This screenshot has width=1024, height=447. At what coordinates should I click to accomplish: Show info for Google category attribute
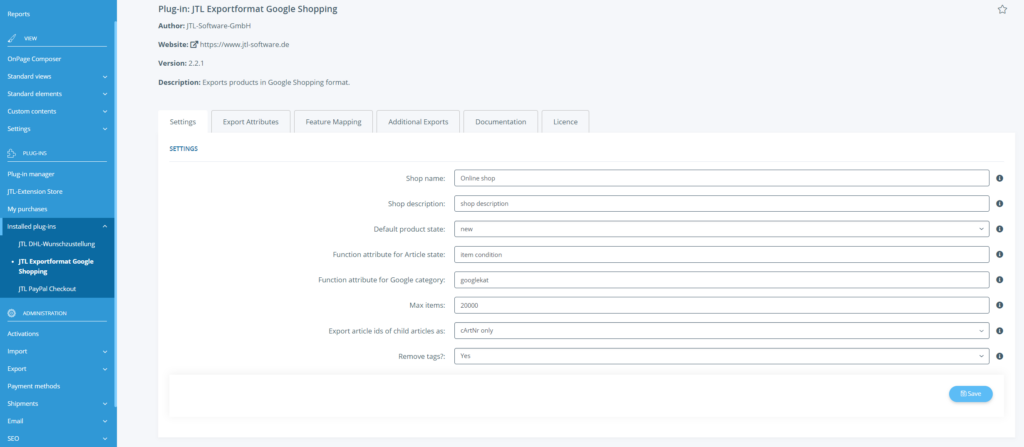[999, 280]
